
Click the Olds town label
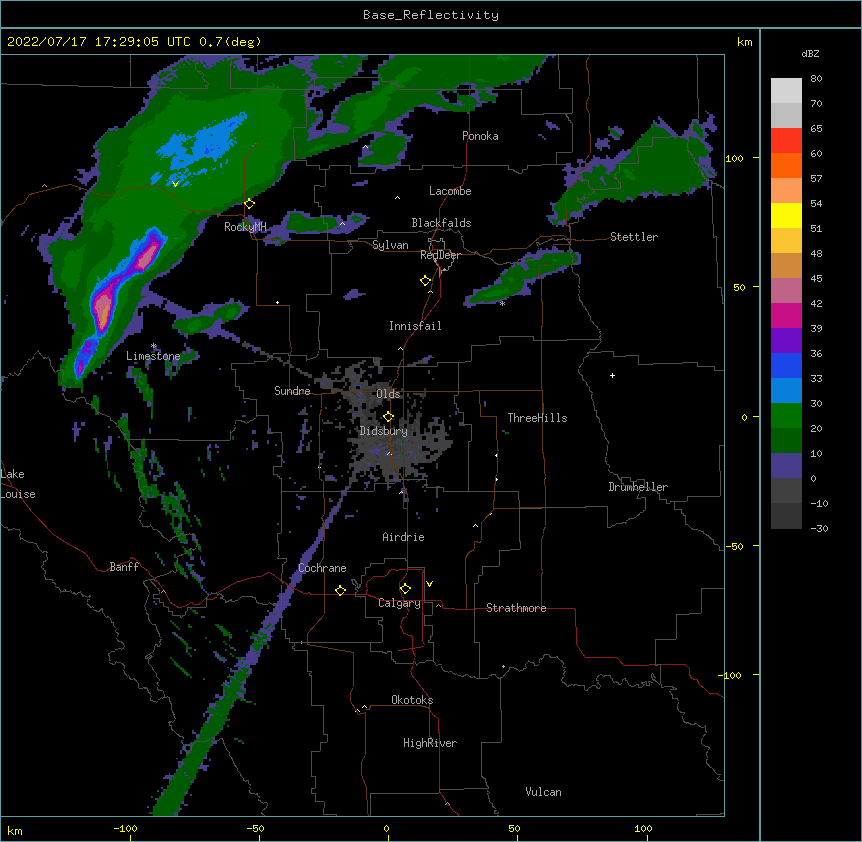388,394
